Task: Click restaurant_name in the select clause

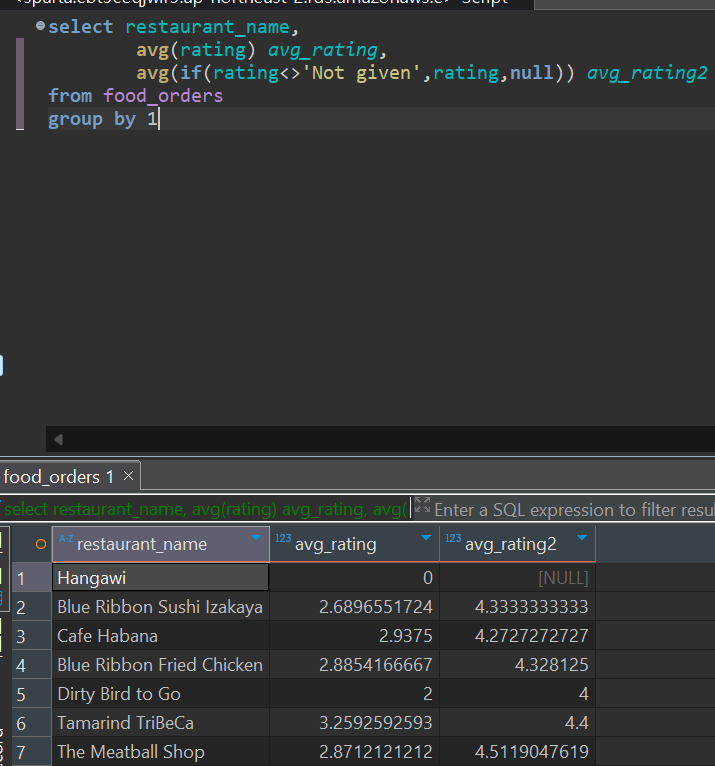Action: click(x=208, y=27)
